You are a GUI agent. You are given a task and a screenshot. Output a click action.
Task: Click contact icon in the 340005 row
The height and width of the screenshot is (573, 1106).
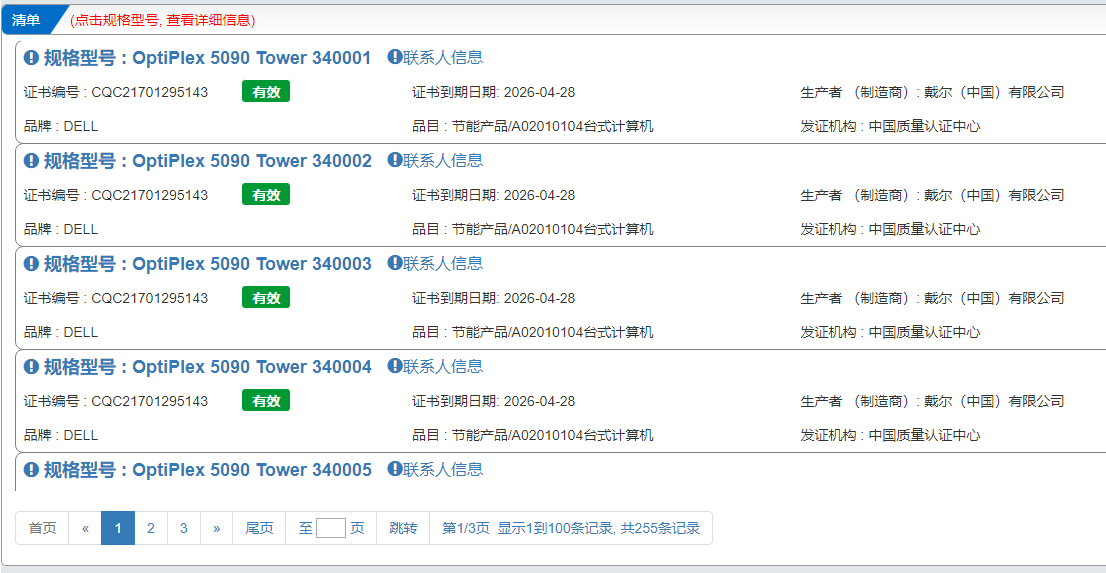coord(394,469)
